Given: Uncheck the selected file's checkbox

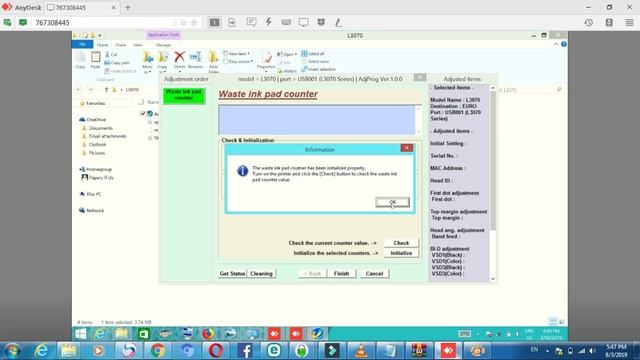Looking at the screenshot, I should pos(142,114).
